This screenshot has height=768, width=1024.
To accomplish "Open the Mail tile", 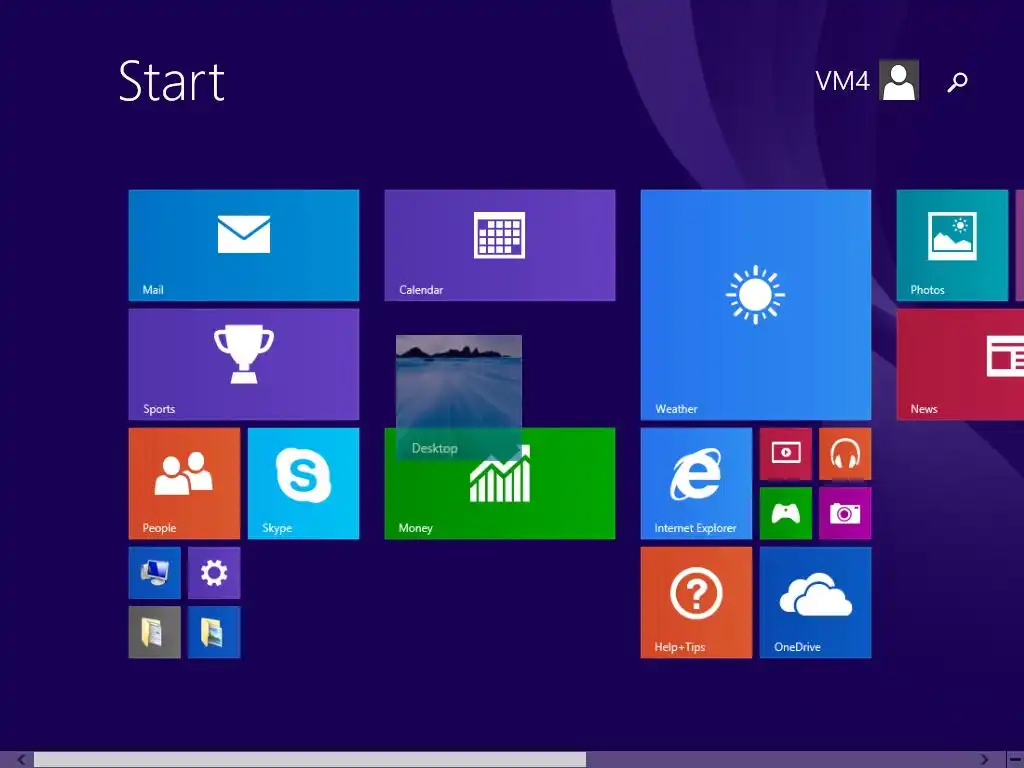I will (244, 245).
